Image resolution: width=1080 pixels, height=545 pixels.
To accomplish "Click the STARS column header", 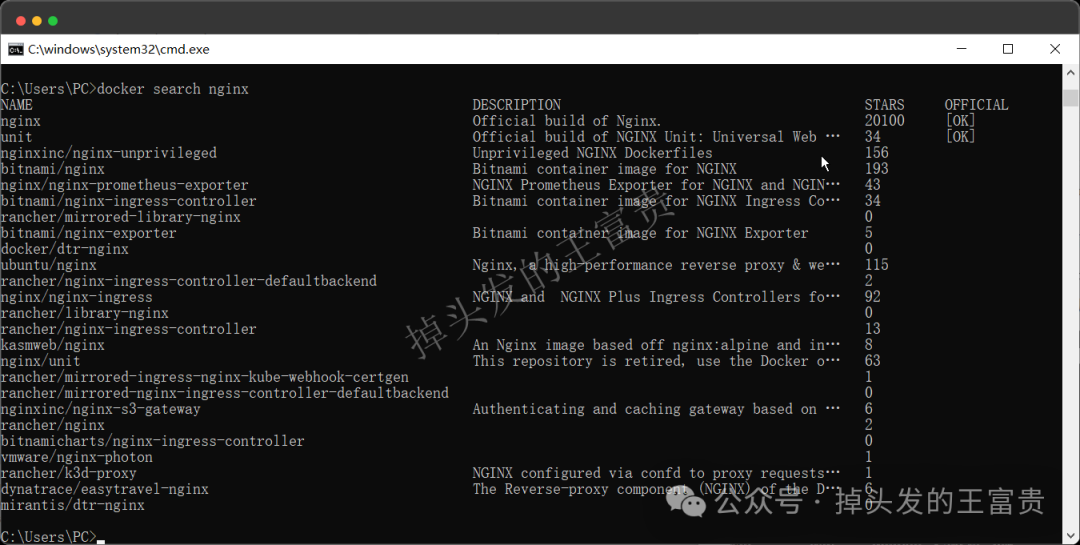I will pyautogui.click(x=884, y=105).
